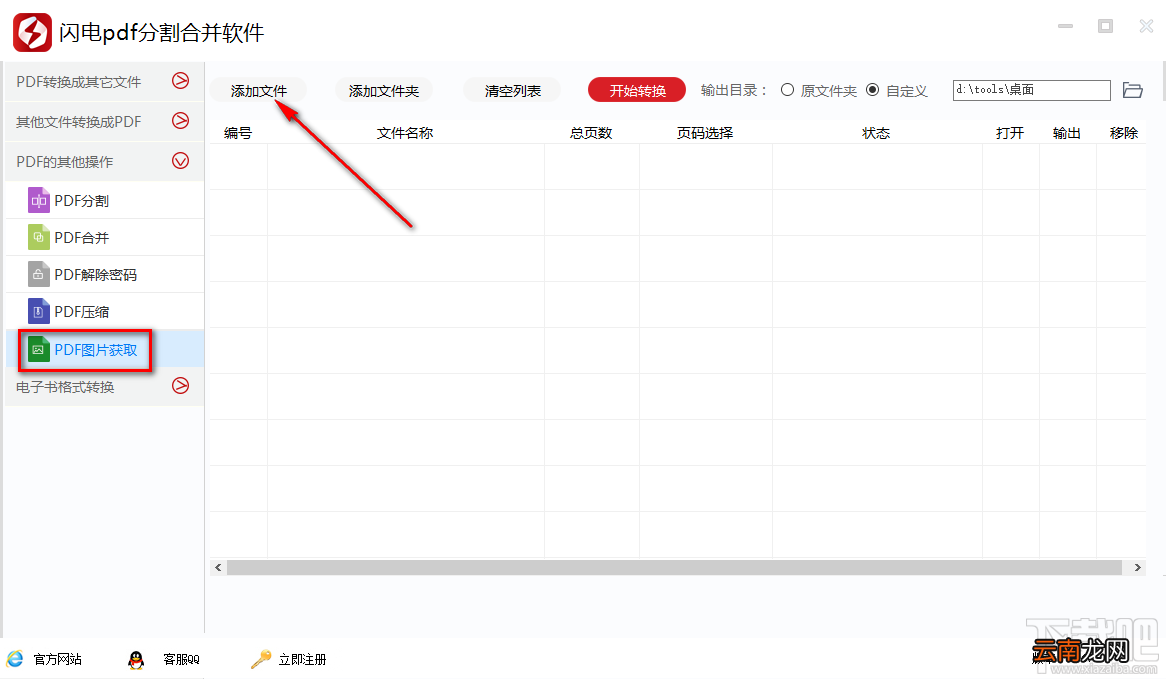
Task: Click the output path field d:\tools\桌面
Action: pos(1031,90)
